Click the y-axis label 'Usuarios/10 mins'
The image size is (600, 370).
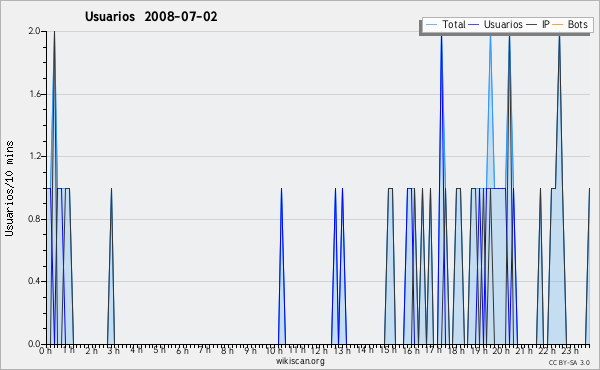(x=9, y=188)
